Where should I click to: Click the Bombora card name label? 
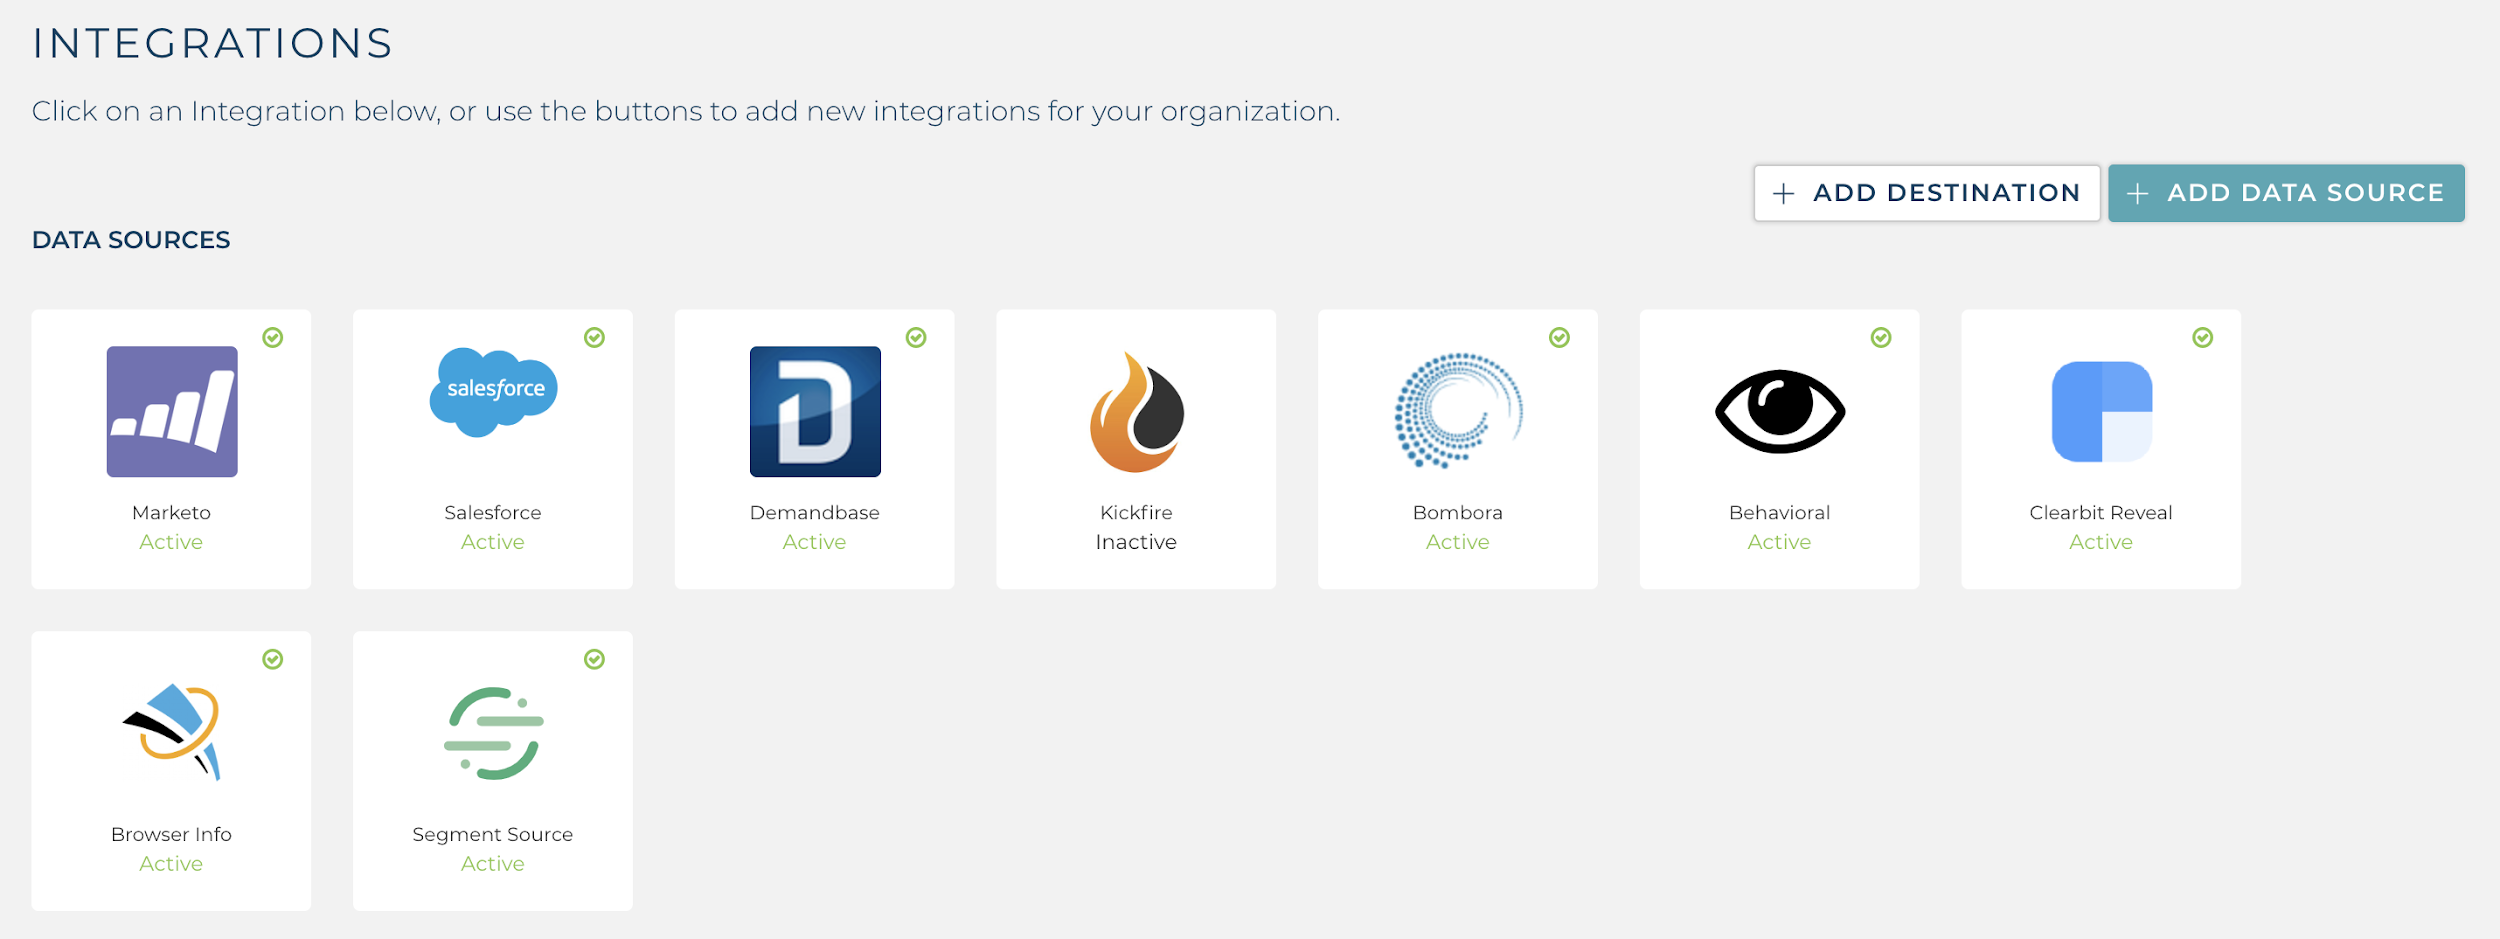(1458, 512)
